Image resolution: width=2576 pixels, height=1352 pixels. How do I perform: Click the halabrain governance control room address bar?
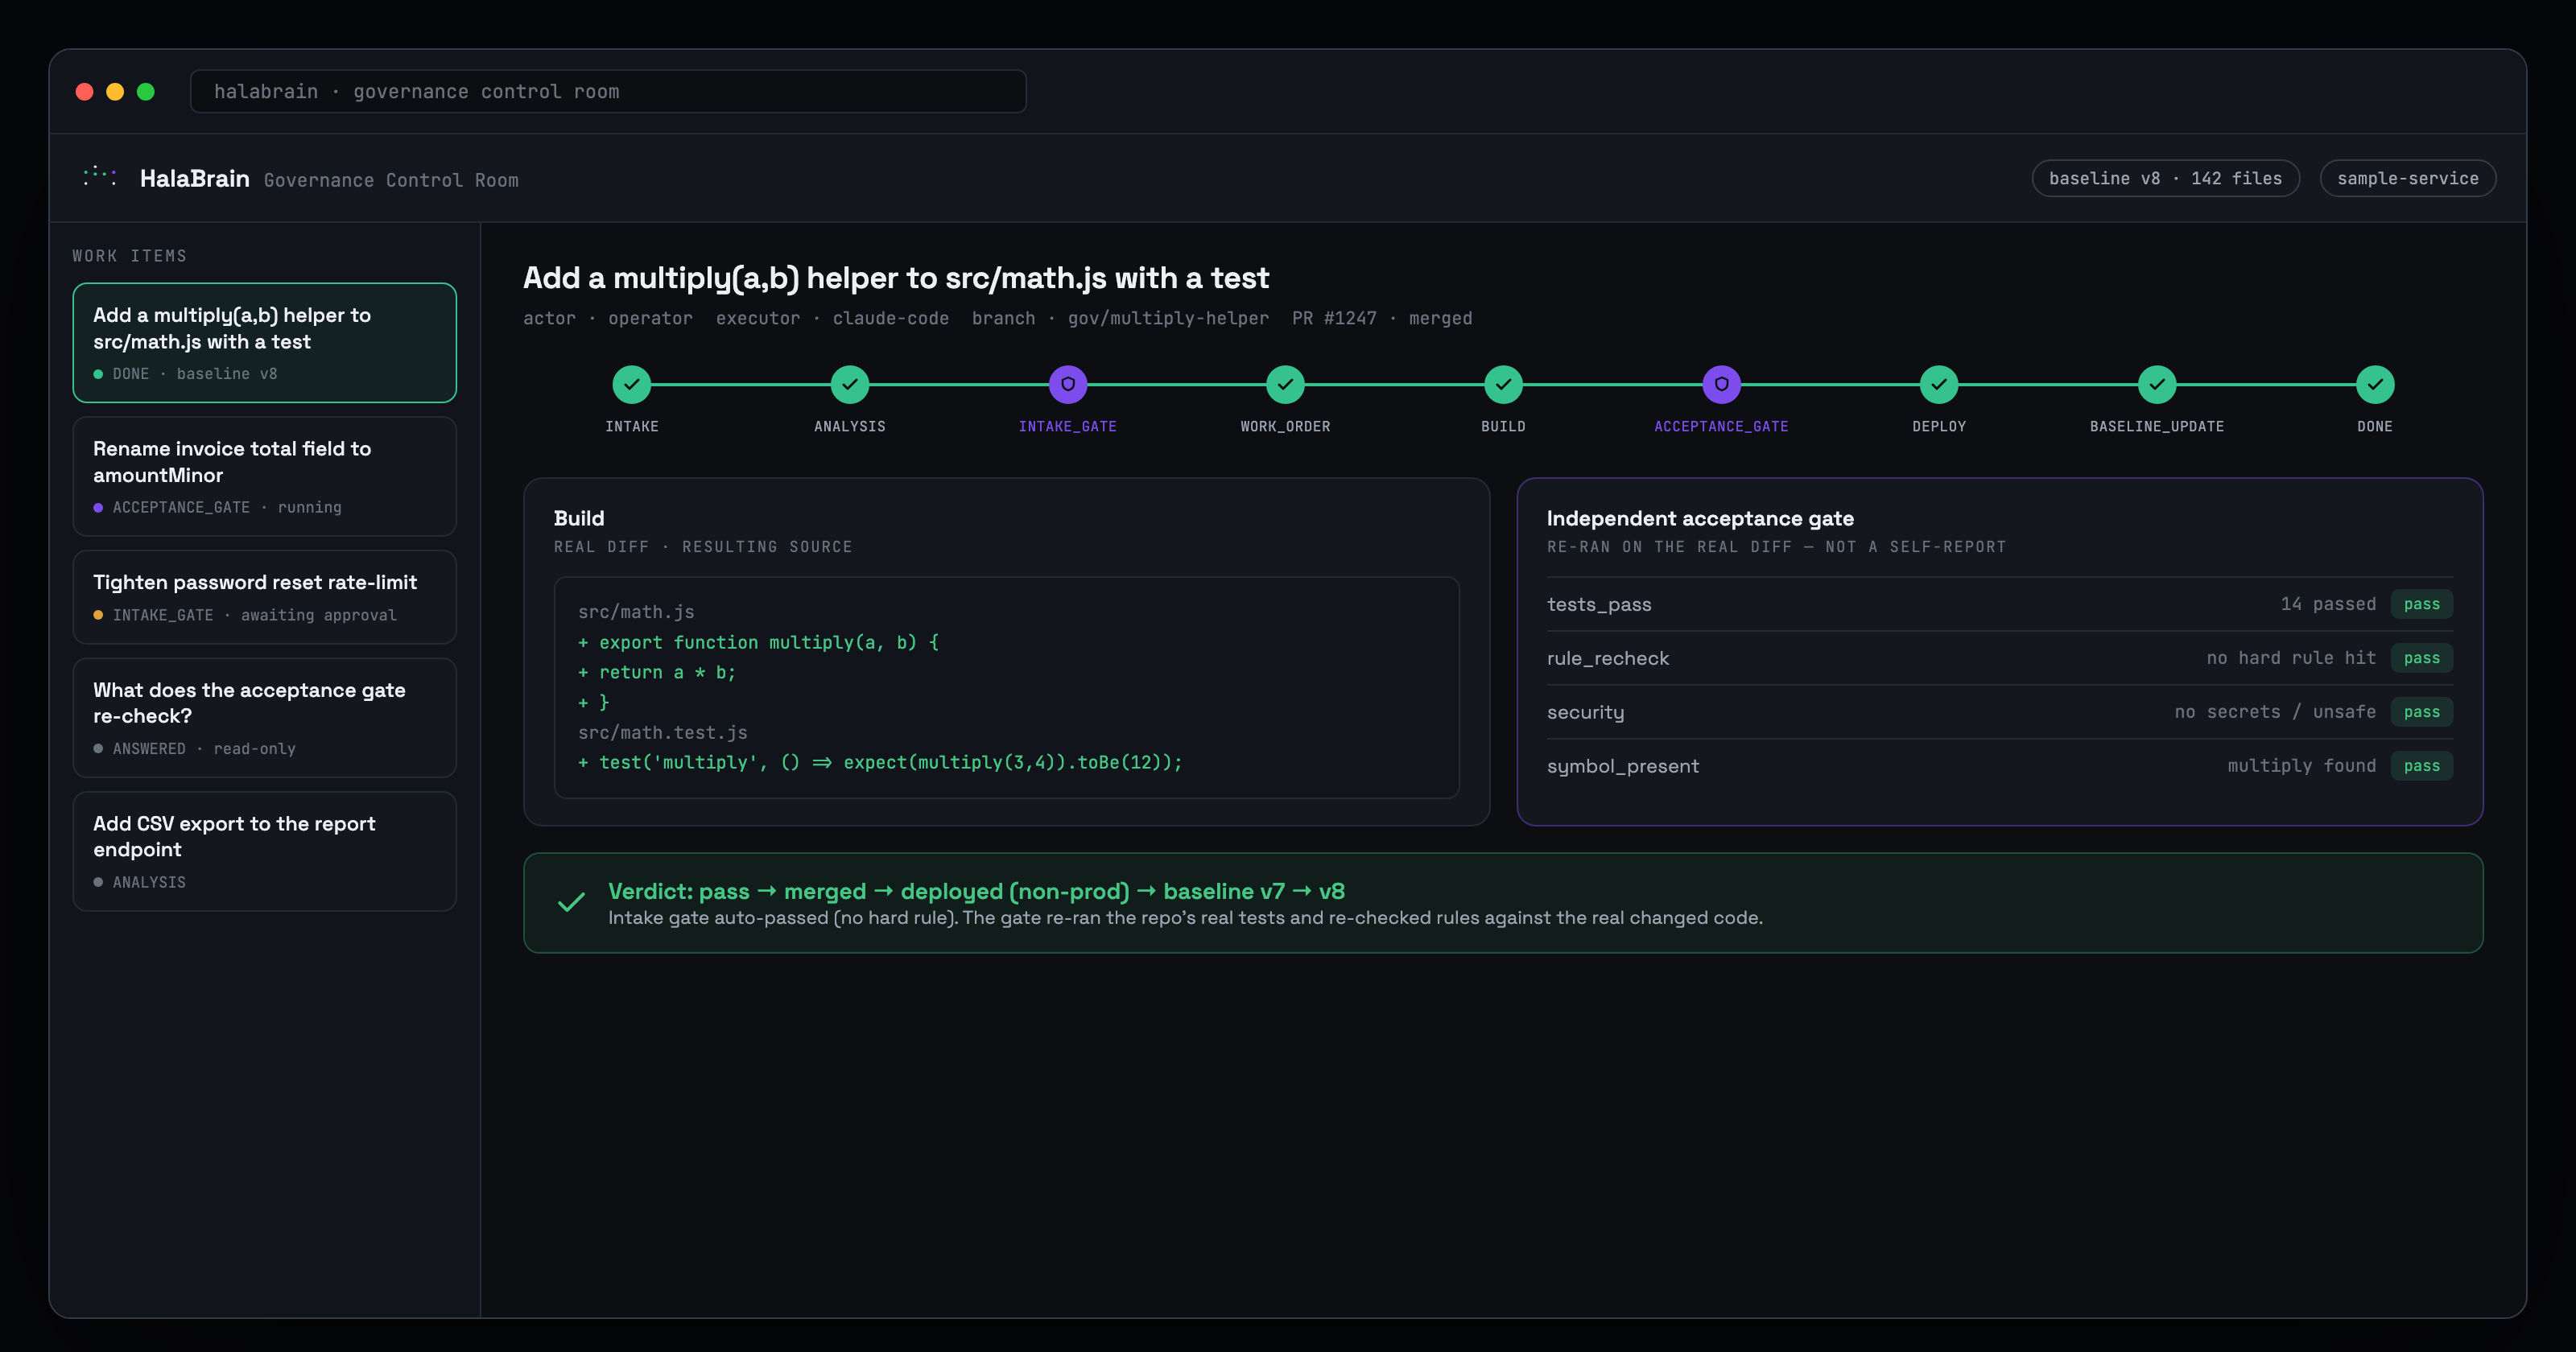(608, 91)
